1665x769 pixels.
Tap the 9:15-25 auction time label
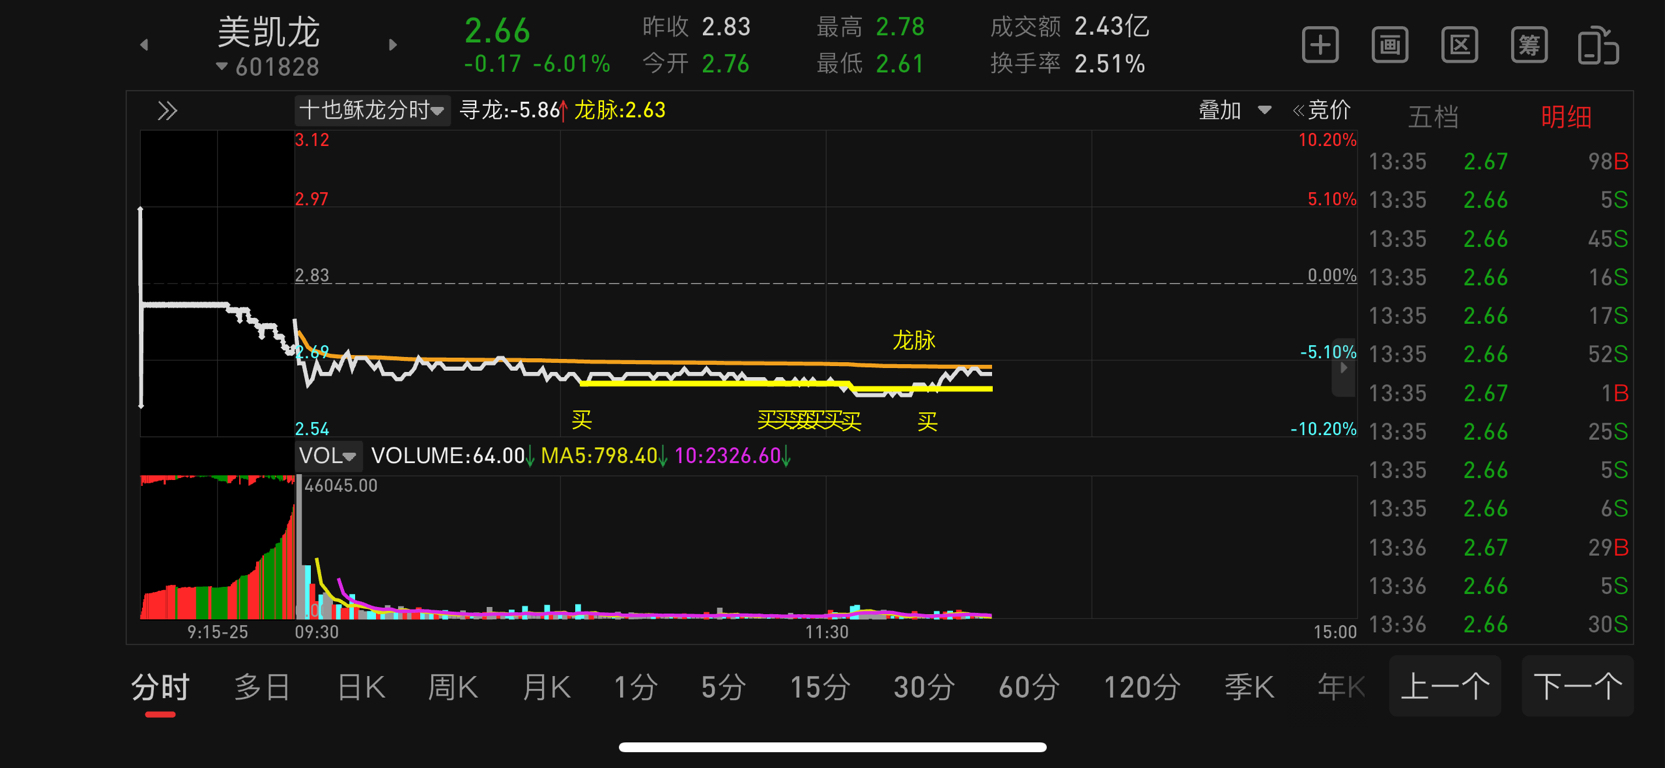coord(218,632)
